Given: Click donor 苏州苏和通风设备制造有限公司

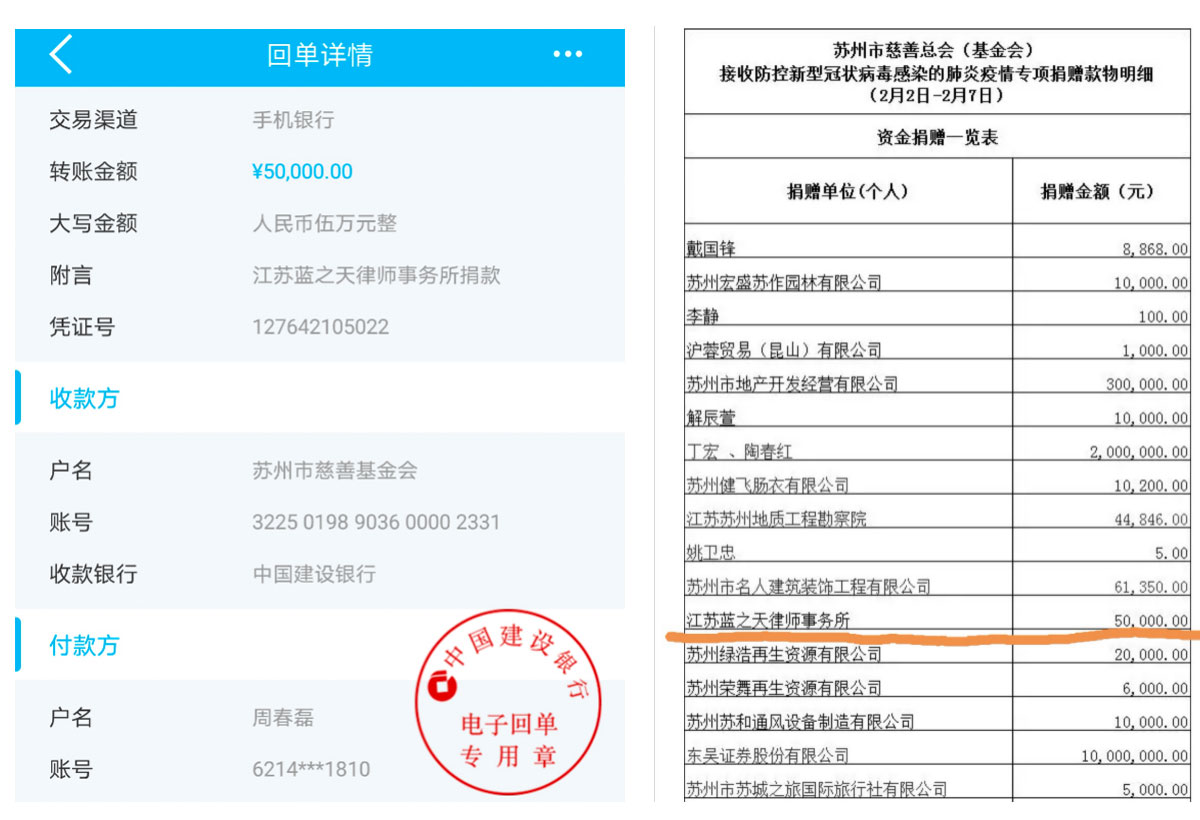Looking at the screenshot, I should (800, 721).
